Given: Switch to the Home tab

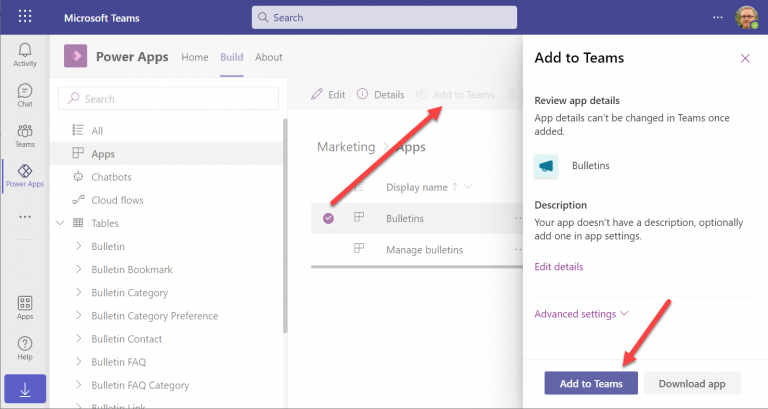Looking at the screenshot, I should click(195, 57).
